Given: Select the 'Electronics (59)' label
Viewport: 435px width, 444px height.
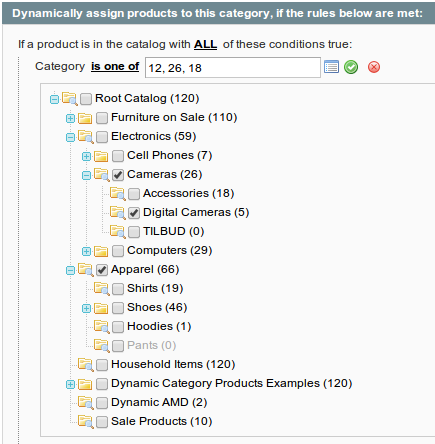Looking at the screenshot, I should click(x=154, y=136).
